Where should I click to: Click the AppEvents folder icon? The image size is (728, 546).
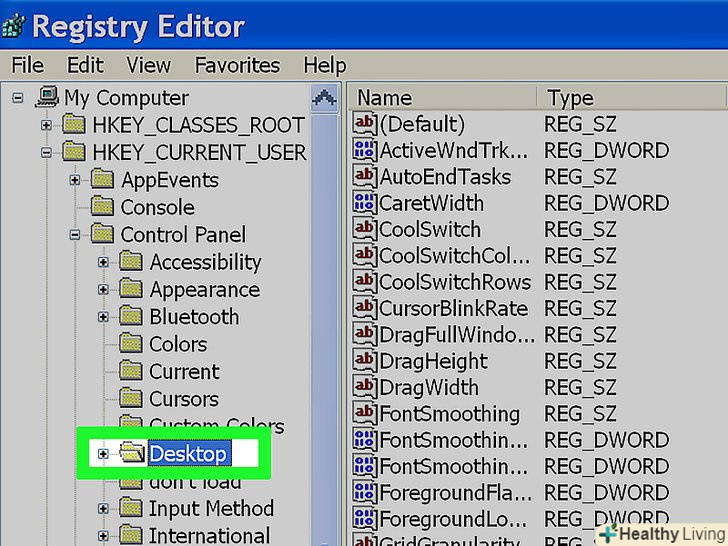(x=102, y=179)
